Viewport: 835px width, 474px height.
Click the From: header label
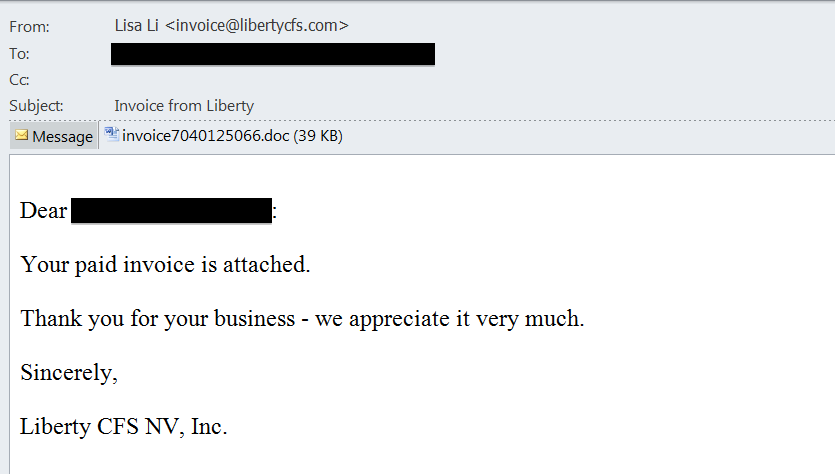click(29, 27)
